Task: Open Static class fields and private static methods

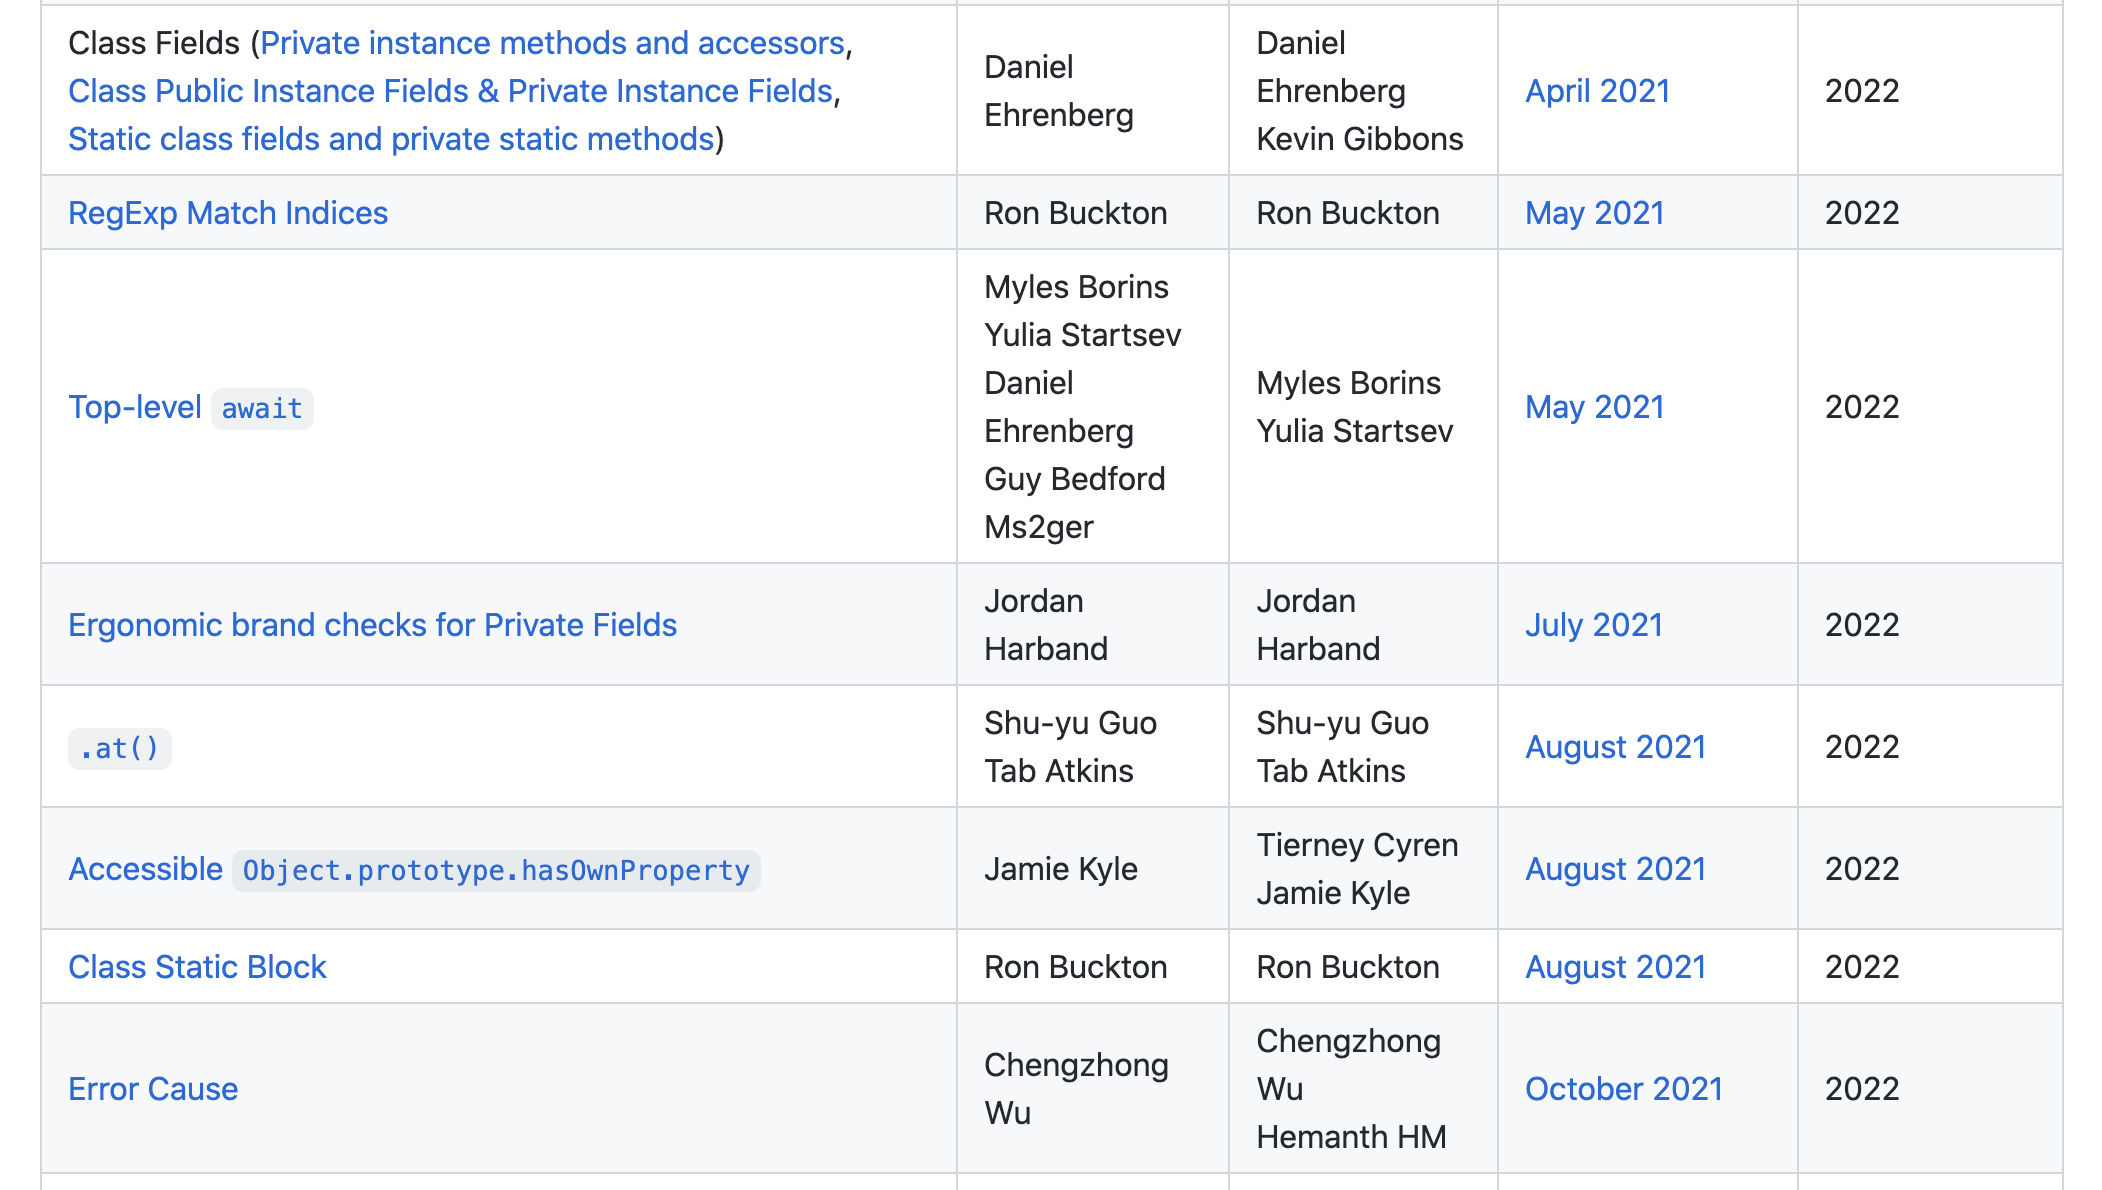Action: pos(391,139)
